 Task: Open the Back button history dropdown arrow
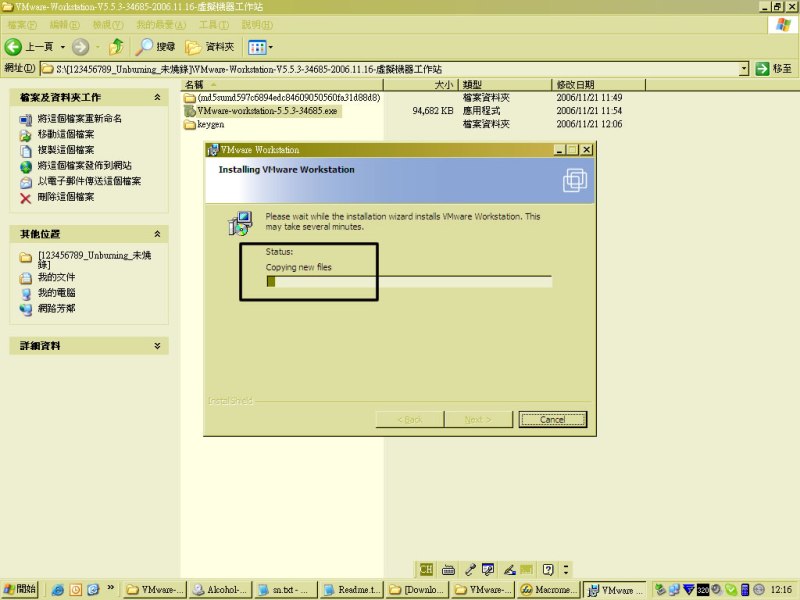pos(63,47)
